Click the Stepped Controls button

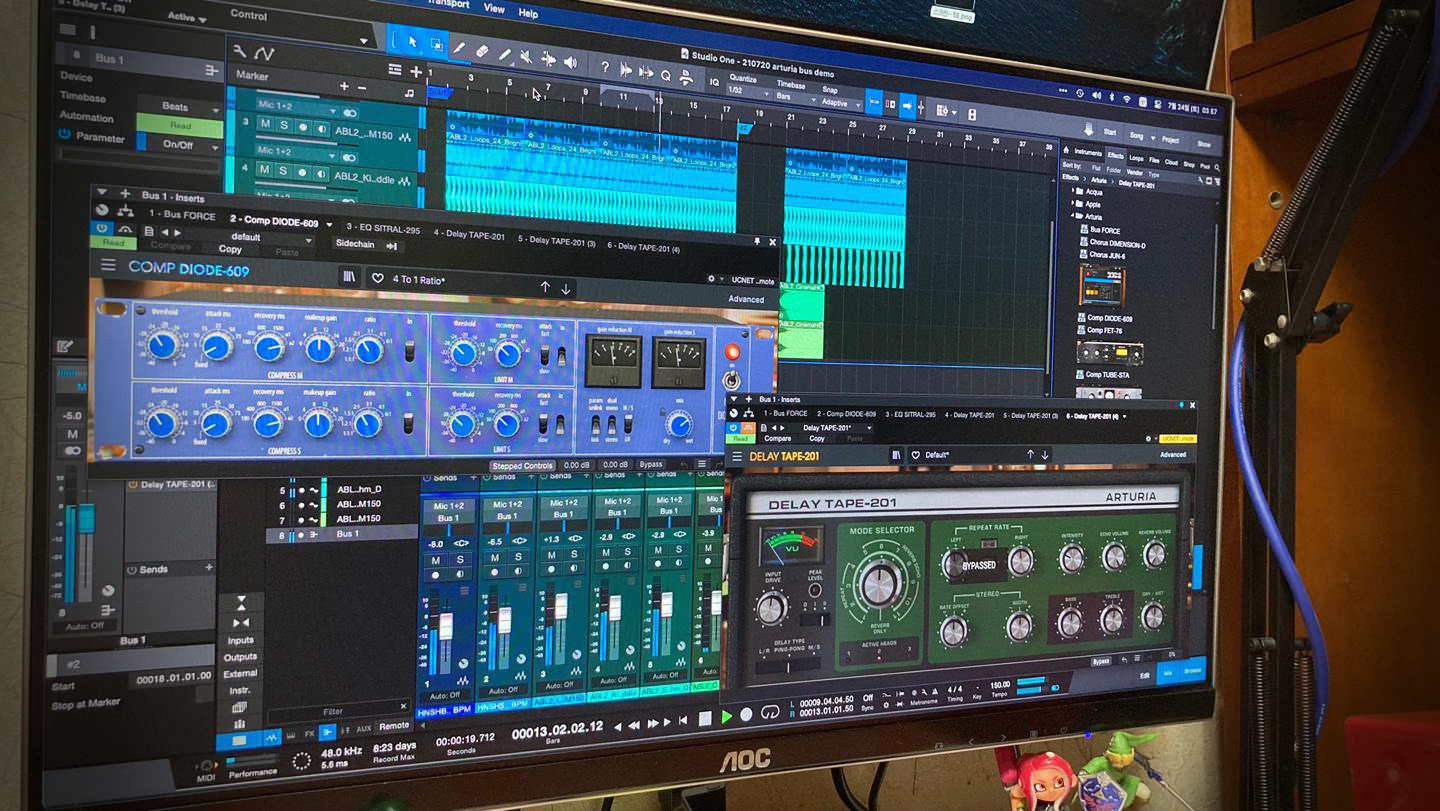pos(522,465)
